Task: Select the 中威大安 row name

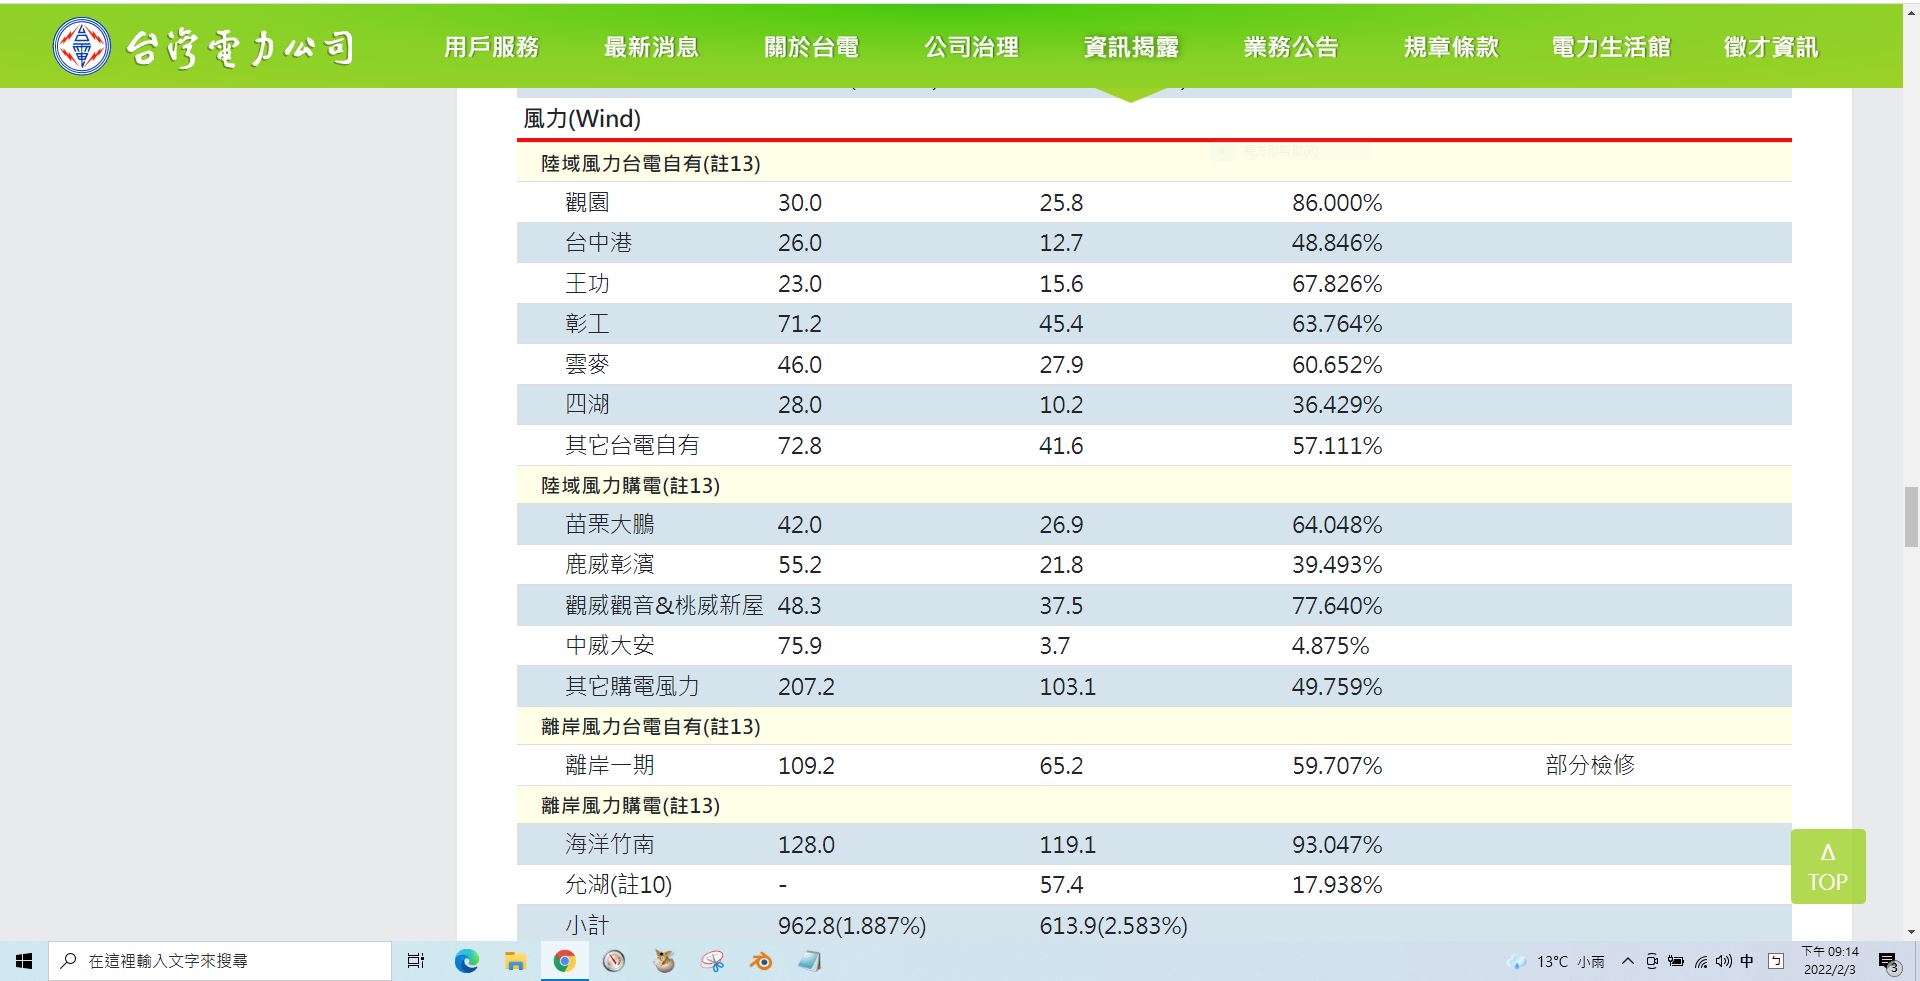Action: [610, 646]
